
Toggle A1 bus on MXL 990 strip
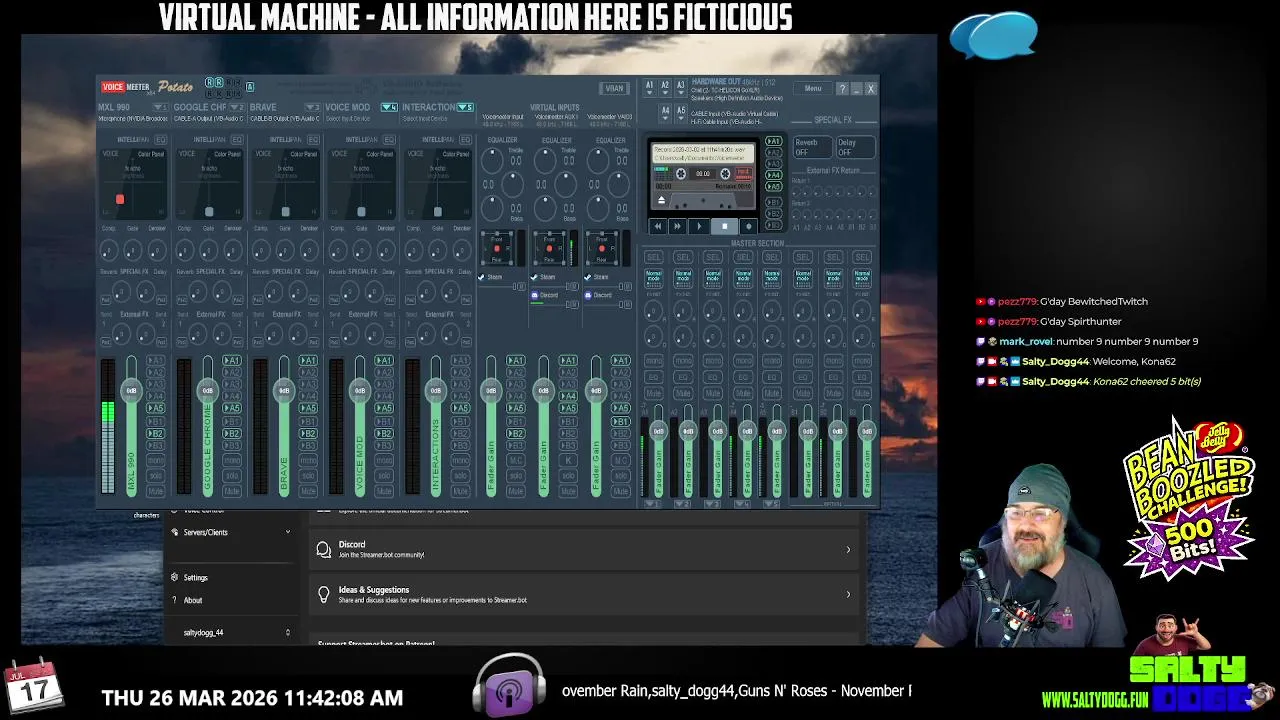(x=155, y=360)
